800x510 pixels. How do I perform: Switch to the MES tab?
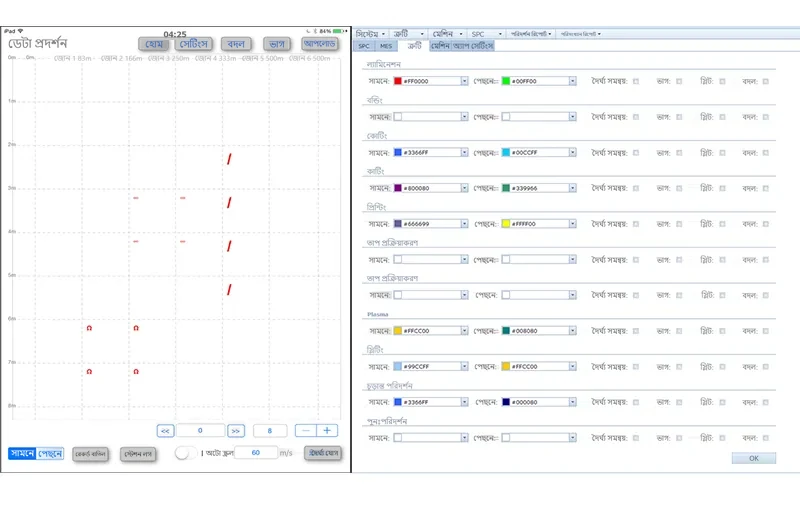pos(386,46)
